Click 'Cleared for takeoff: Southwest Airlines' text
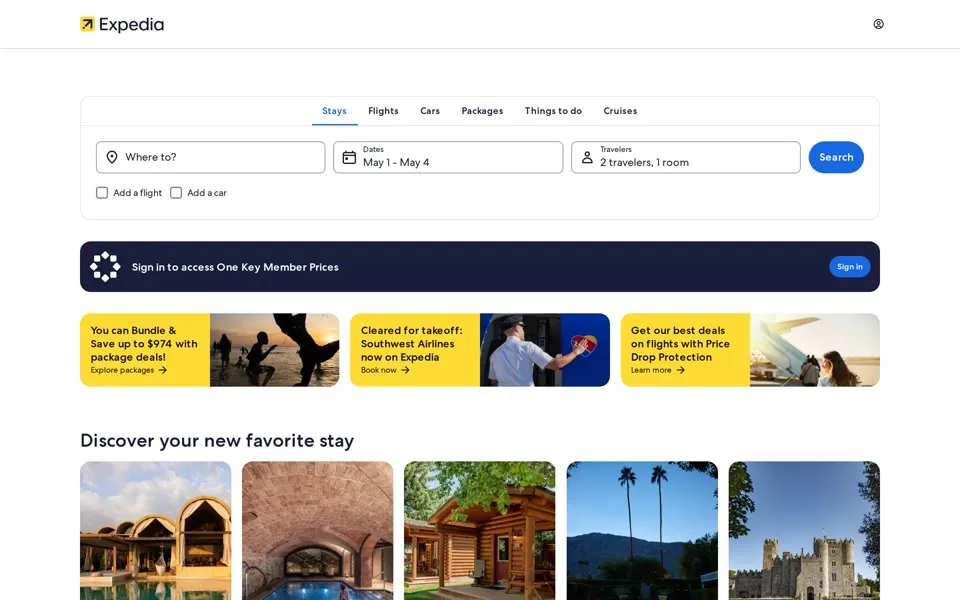The image size is (960, 600). [411, 344]
